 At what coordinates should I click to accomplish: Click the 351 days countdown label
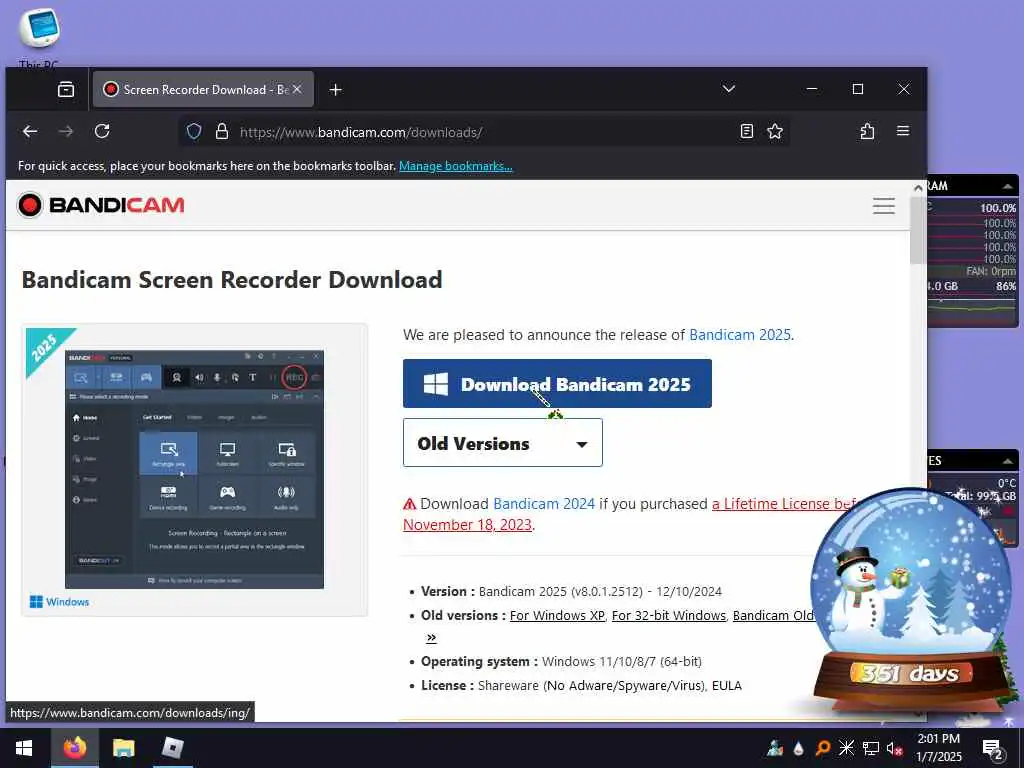tap(910, 673)
